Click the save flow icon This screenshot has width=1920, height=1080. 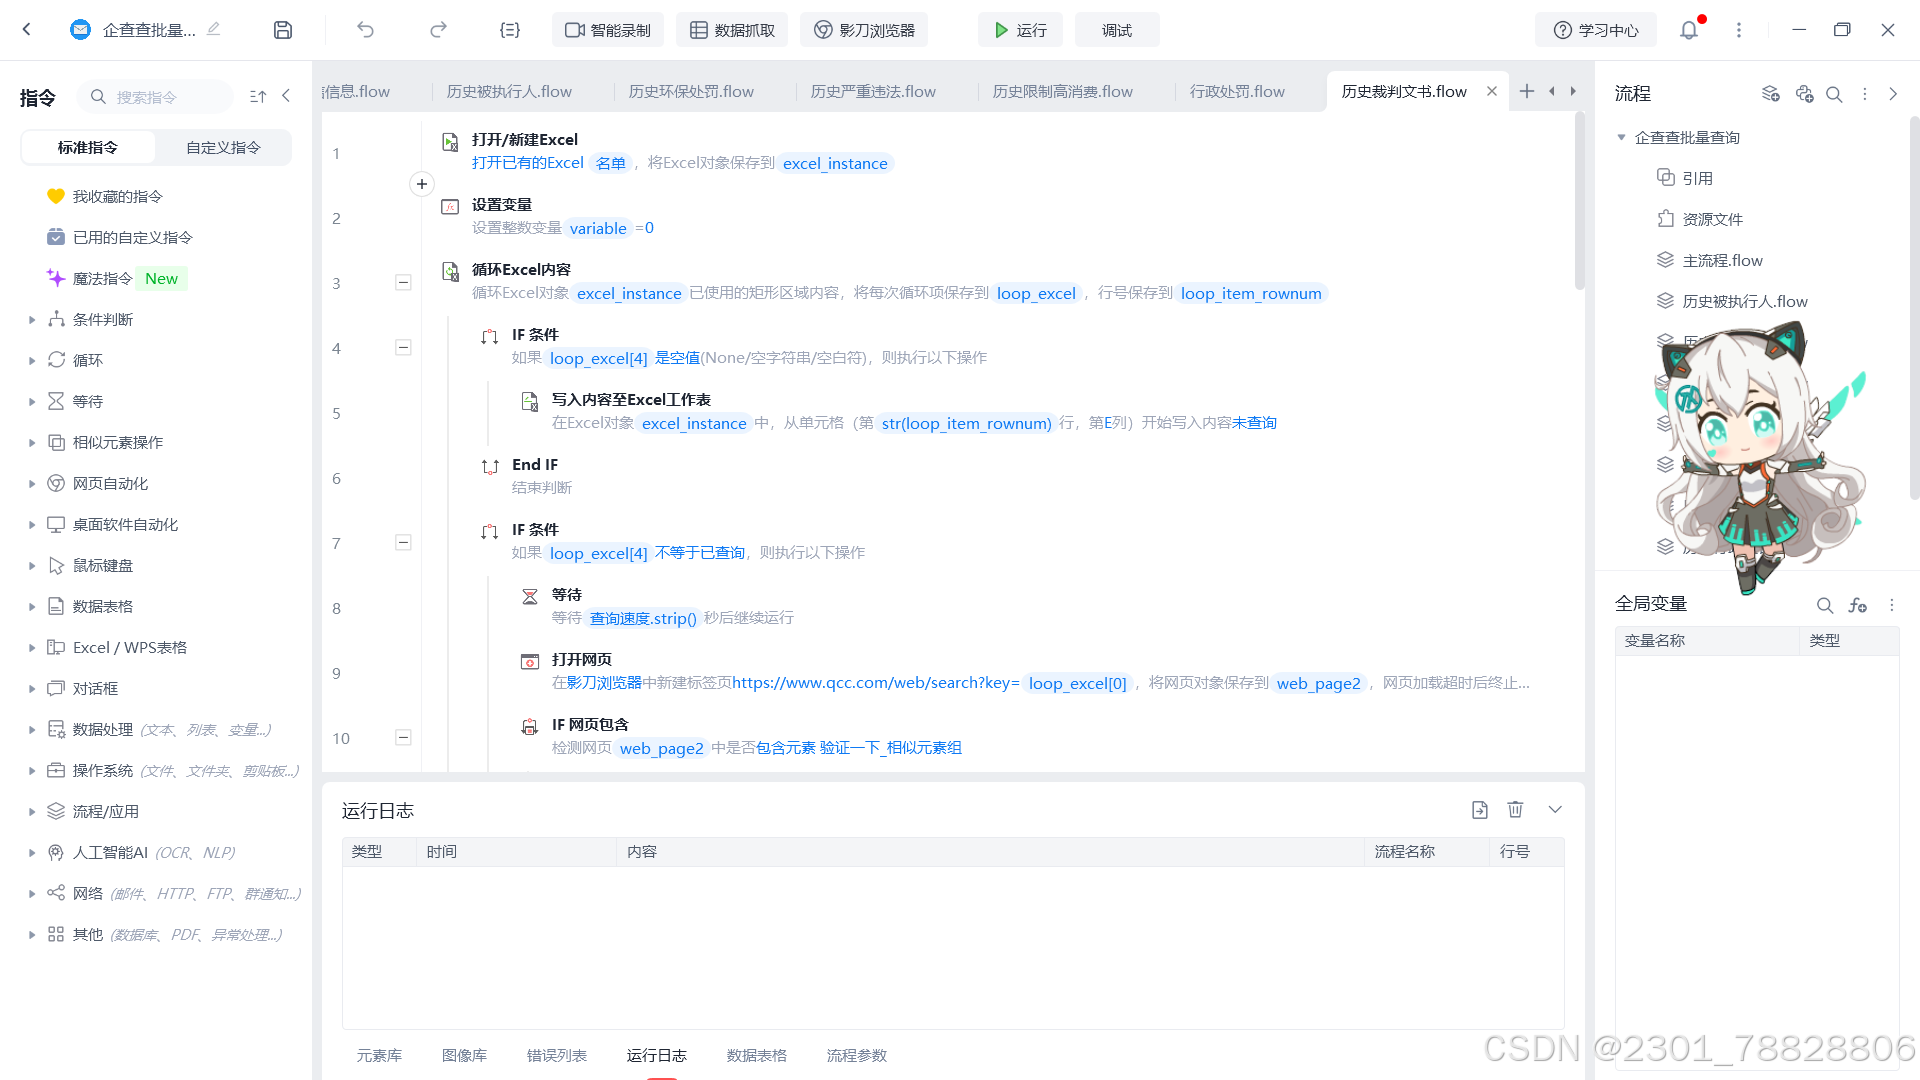[x=283, y=30]
